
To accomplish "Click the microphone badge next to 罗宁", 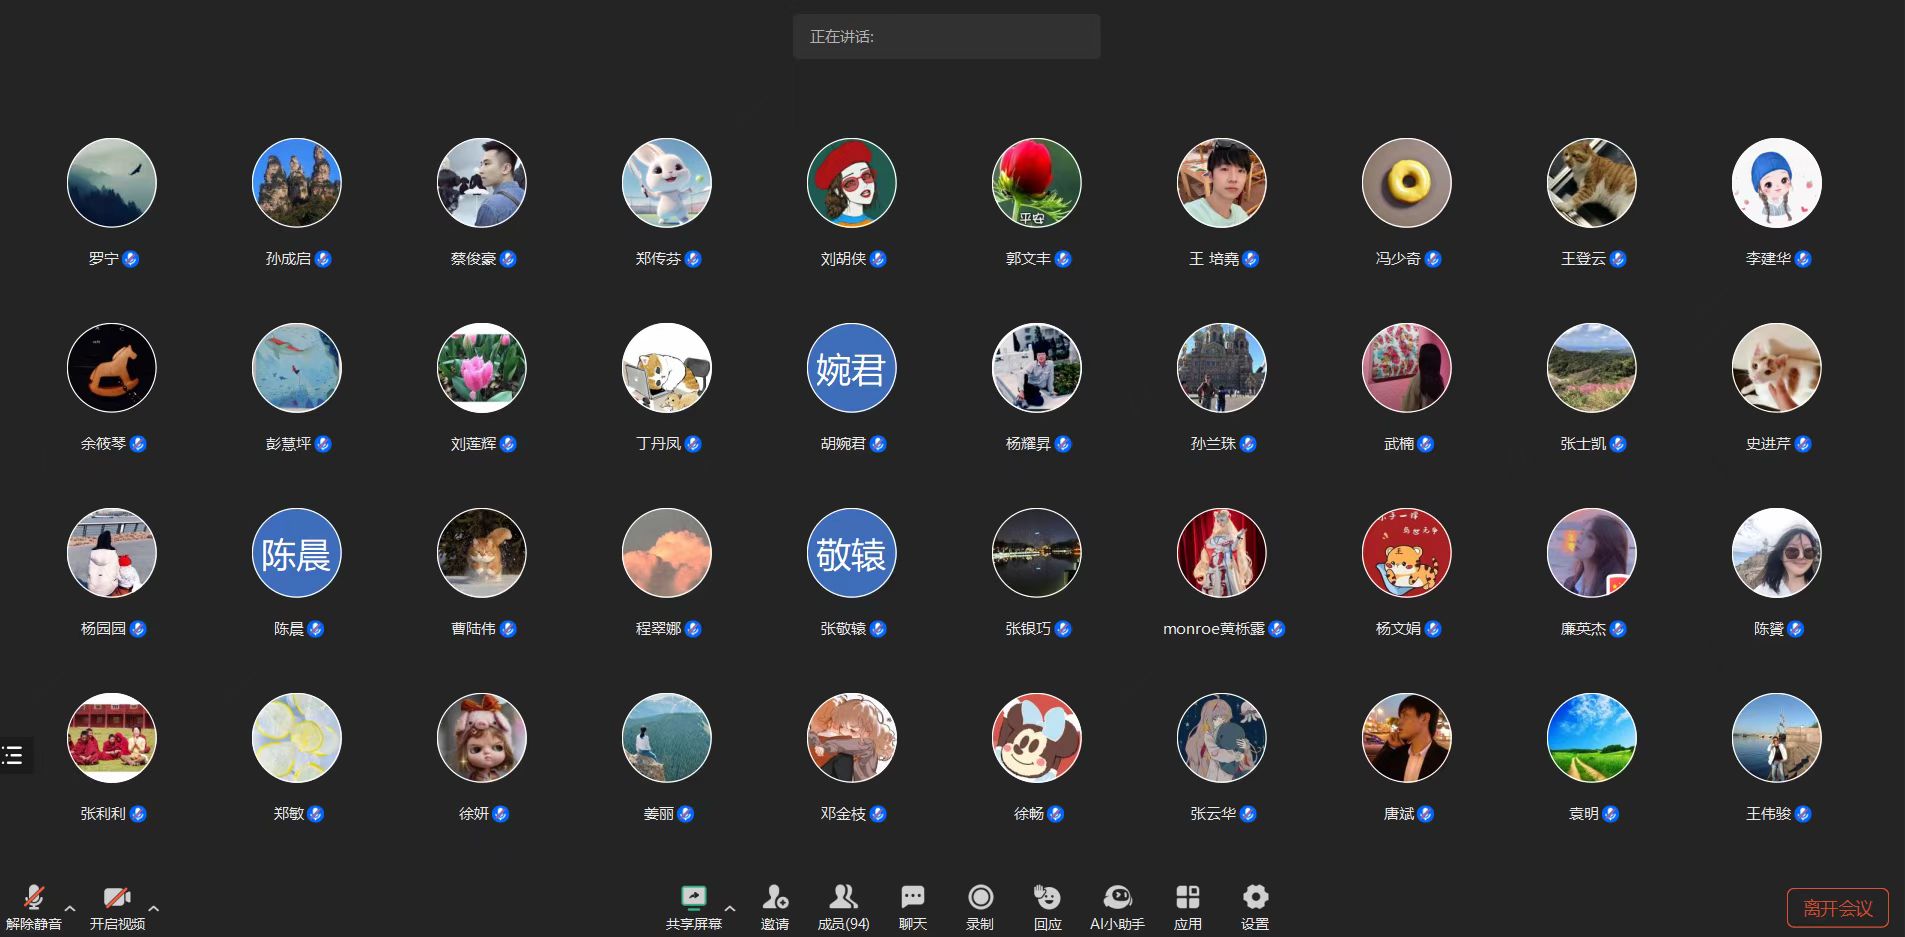I will pos(131,259).
